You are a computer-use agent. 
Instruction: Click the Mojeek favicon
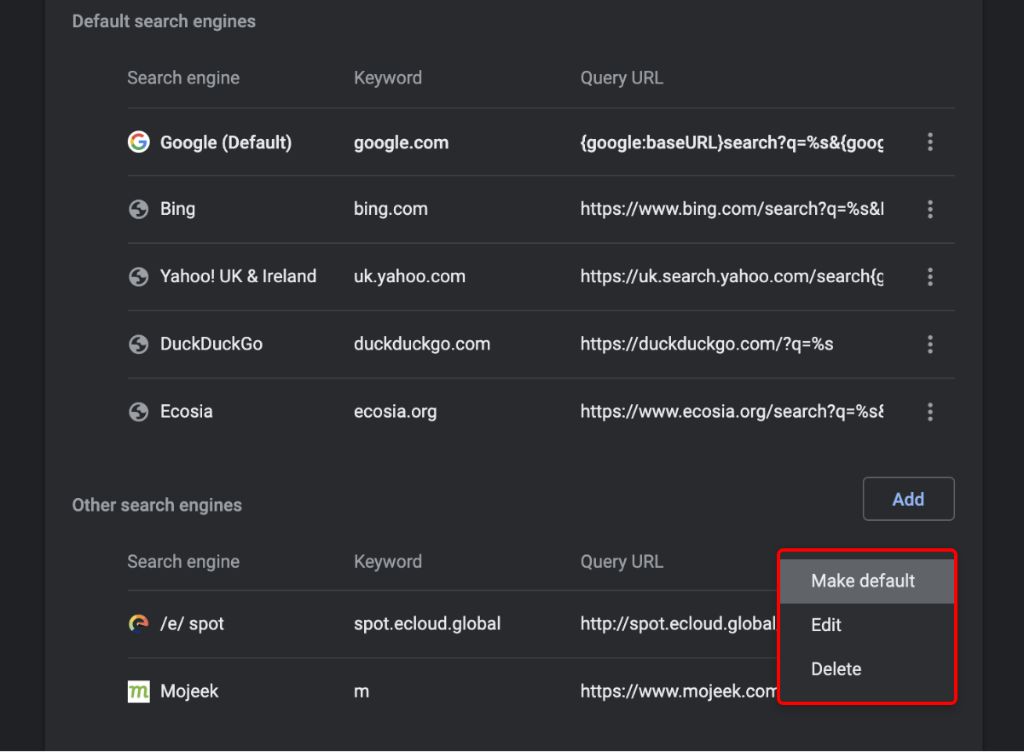point(138,691)
